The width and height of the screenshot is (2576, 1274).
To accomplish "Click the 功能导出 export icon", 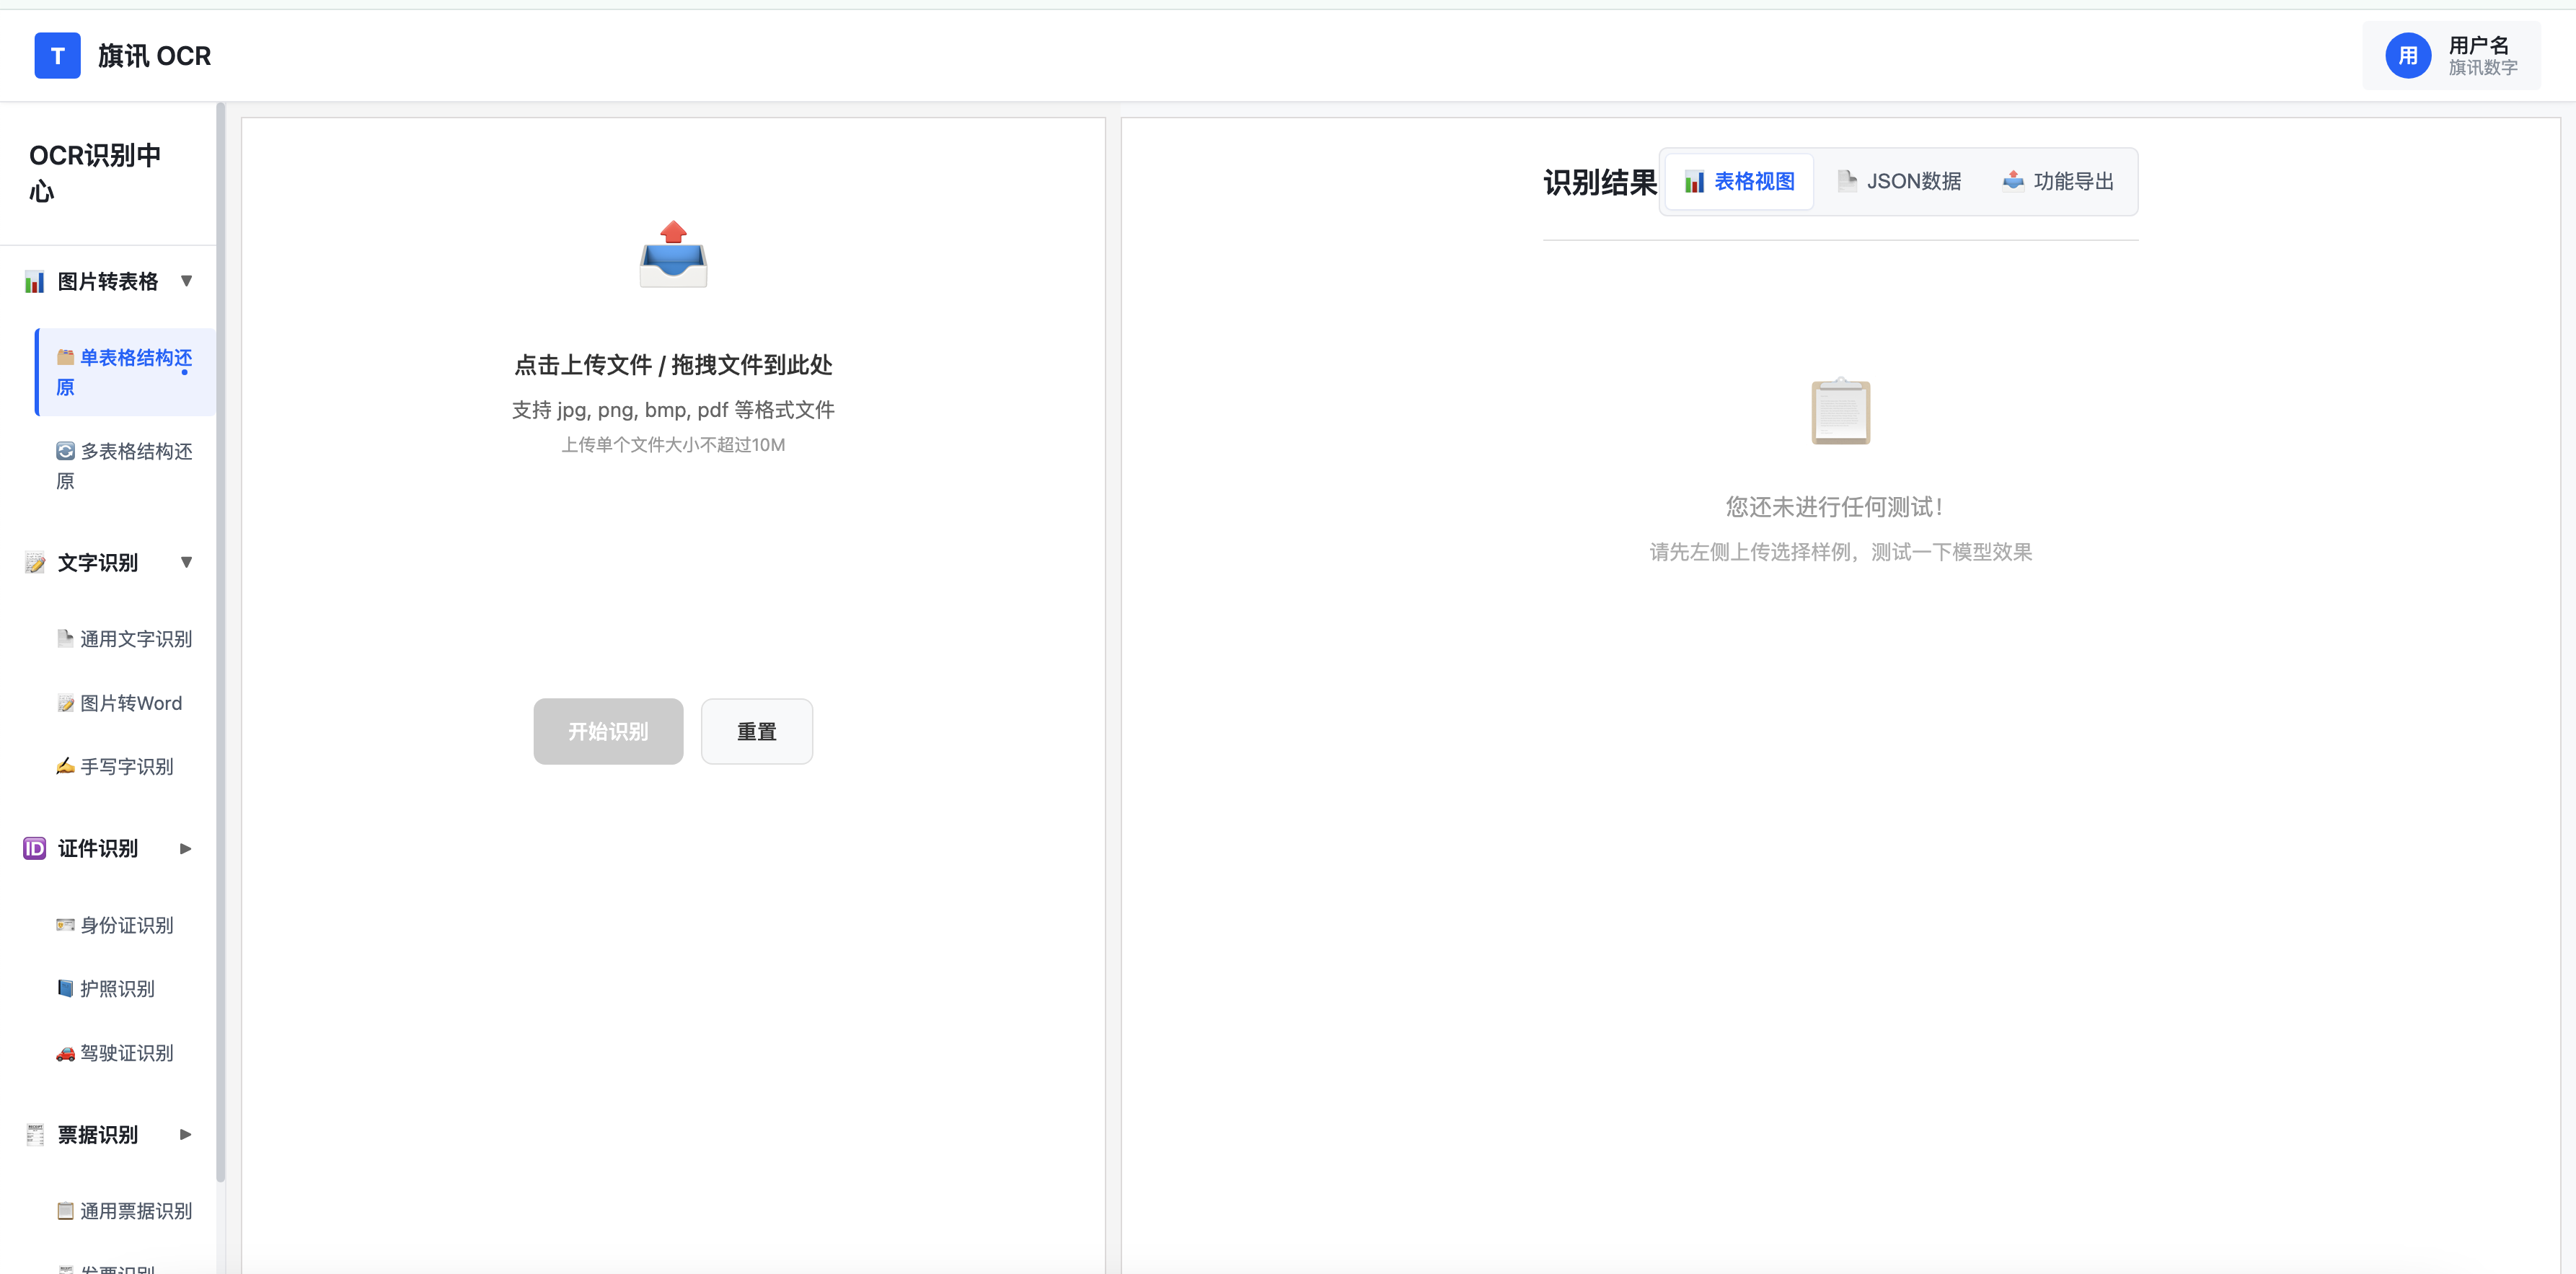I will pyautogui.click(x=2013, y=181).
